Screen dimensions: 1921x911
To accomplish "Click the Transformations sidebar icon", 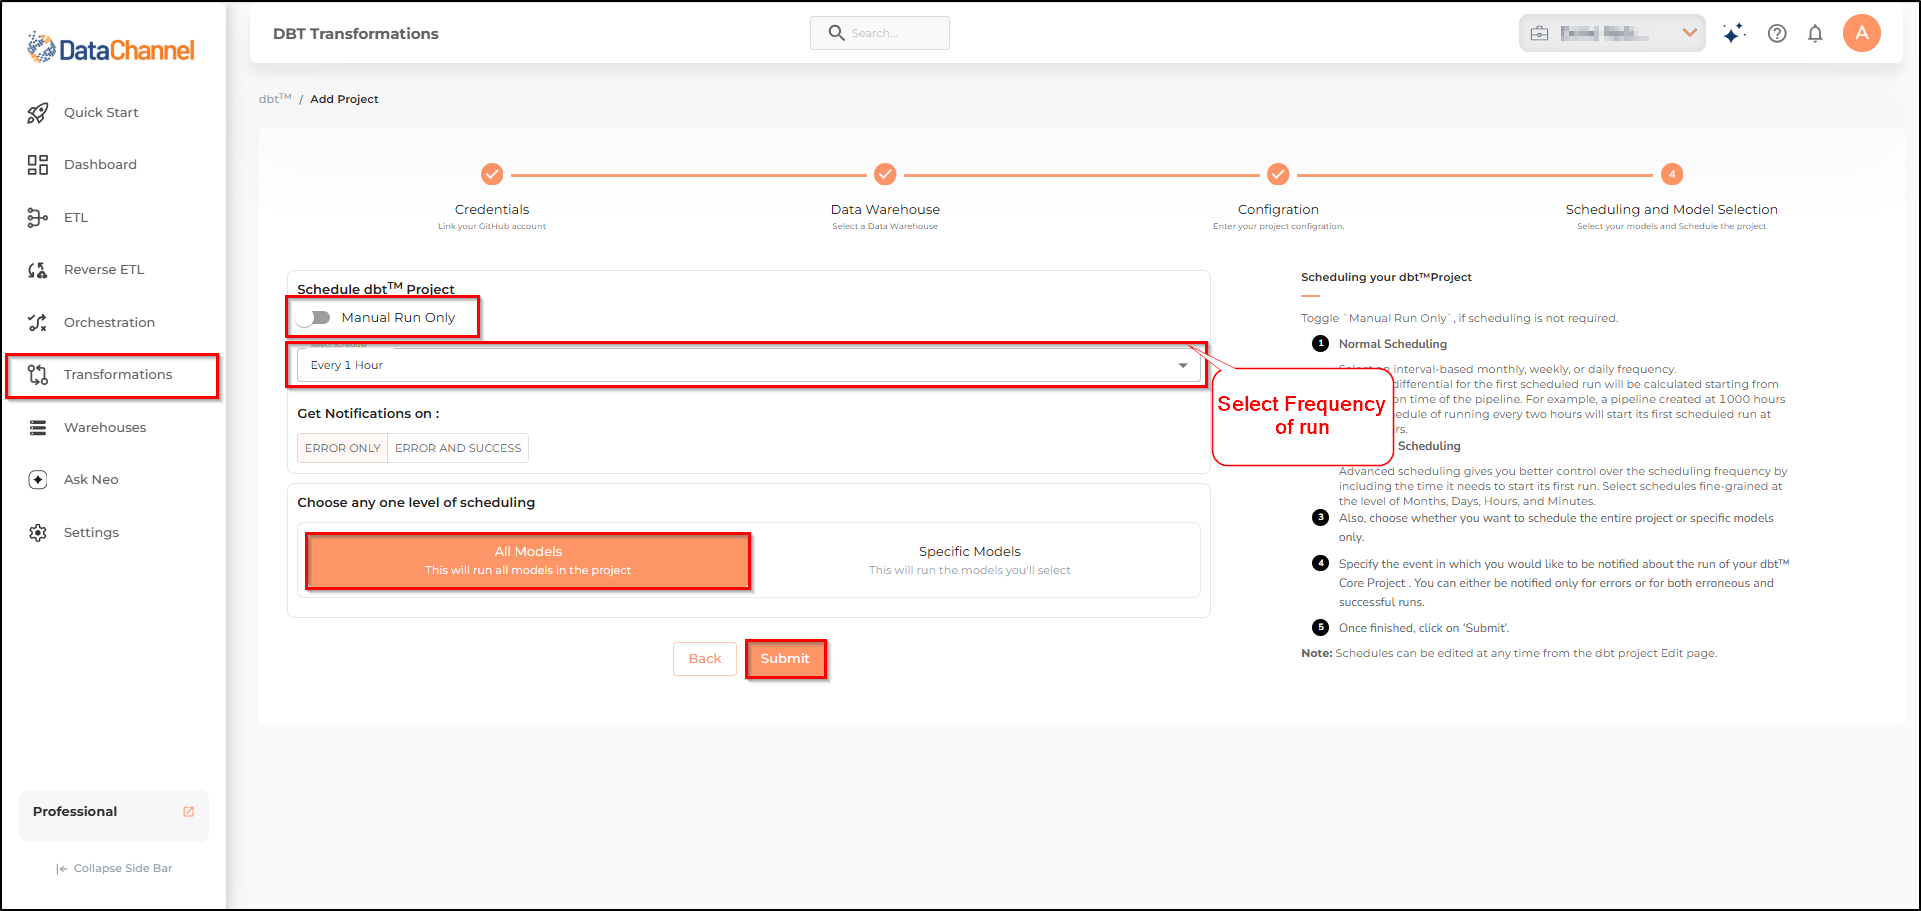I will [x=38, y=375].
